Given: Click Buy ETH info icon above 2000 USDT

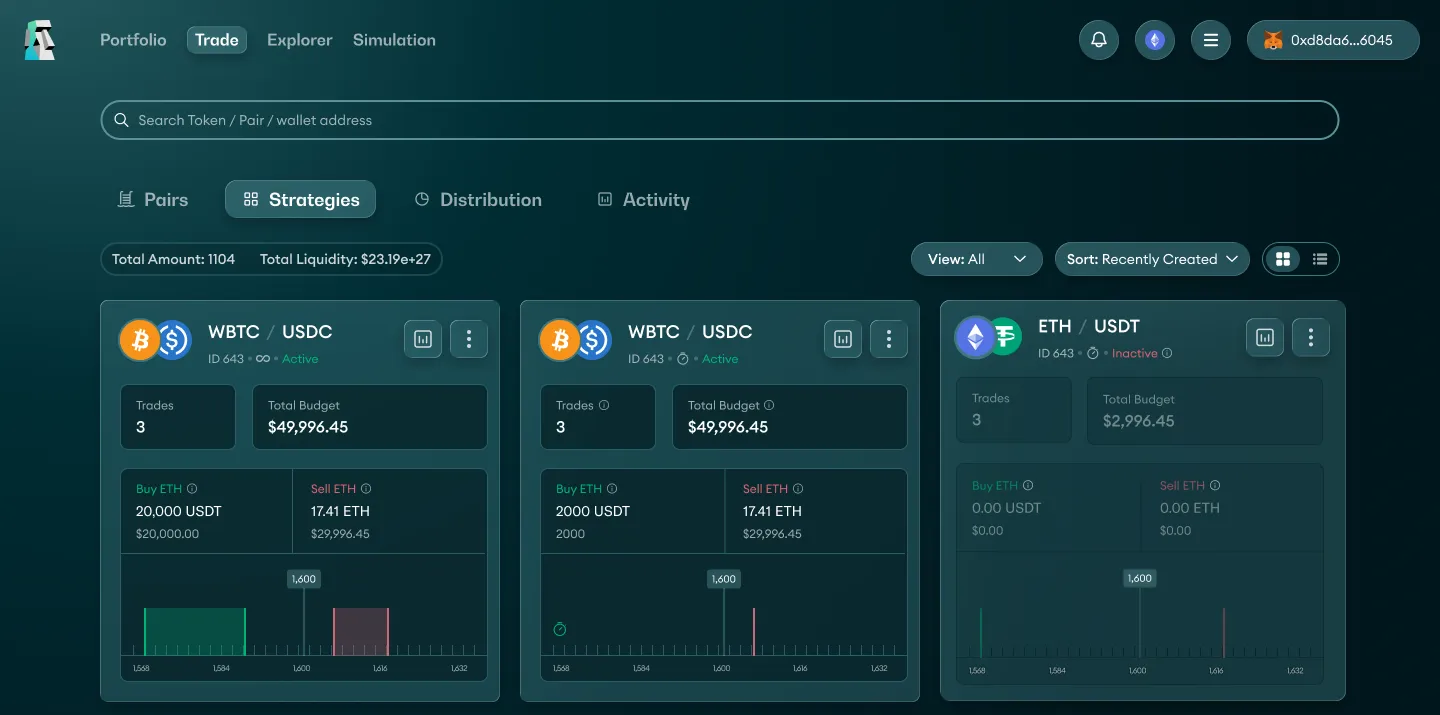Looking at the screenshot, I should tap(612, 489).
